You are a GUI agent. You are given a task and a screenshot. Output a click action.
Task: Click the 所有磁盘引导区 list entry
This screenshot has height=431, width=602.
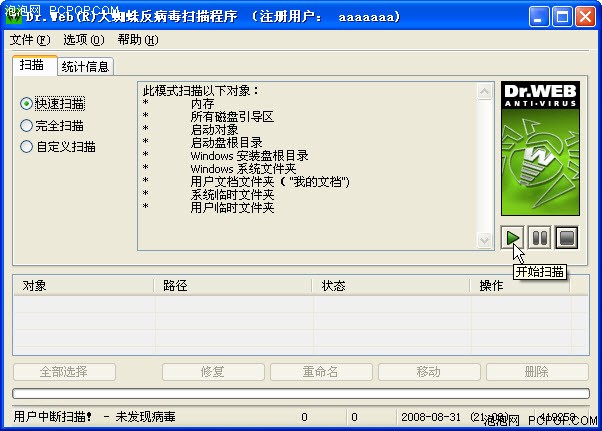click(232, 117)
